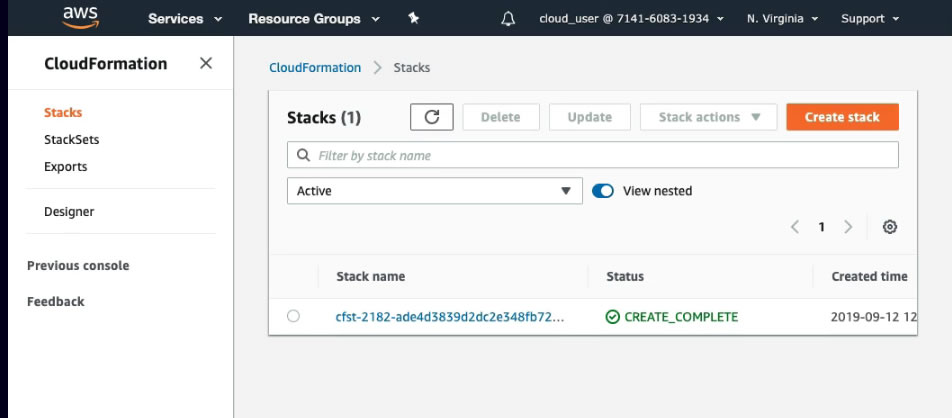Image resolution: width=952 pixels, height=418 pixels.
Task: Select the cfst-2182 stack radio button
Action: pyautogui.click(x=293, y=316)
